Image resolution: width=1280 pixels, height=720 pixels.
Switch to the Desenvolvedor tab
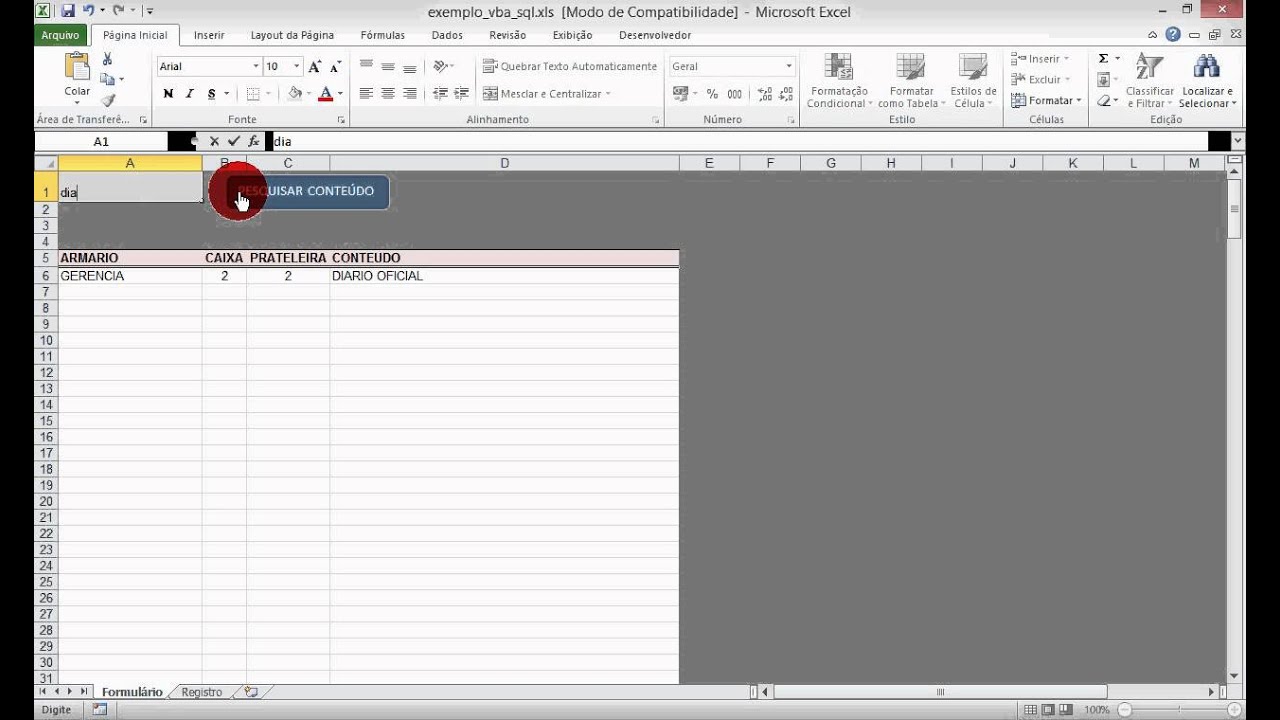coord(655,35)
